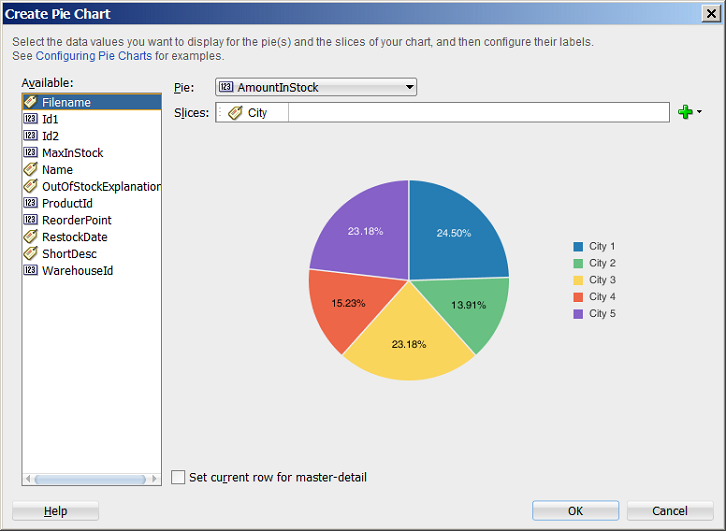Click the City 2 green legend swatch
This screenshot has width=726, height=531.
[x=578, y=263]
